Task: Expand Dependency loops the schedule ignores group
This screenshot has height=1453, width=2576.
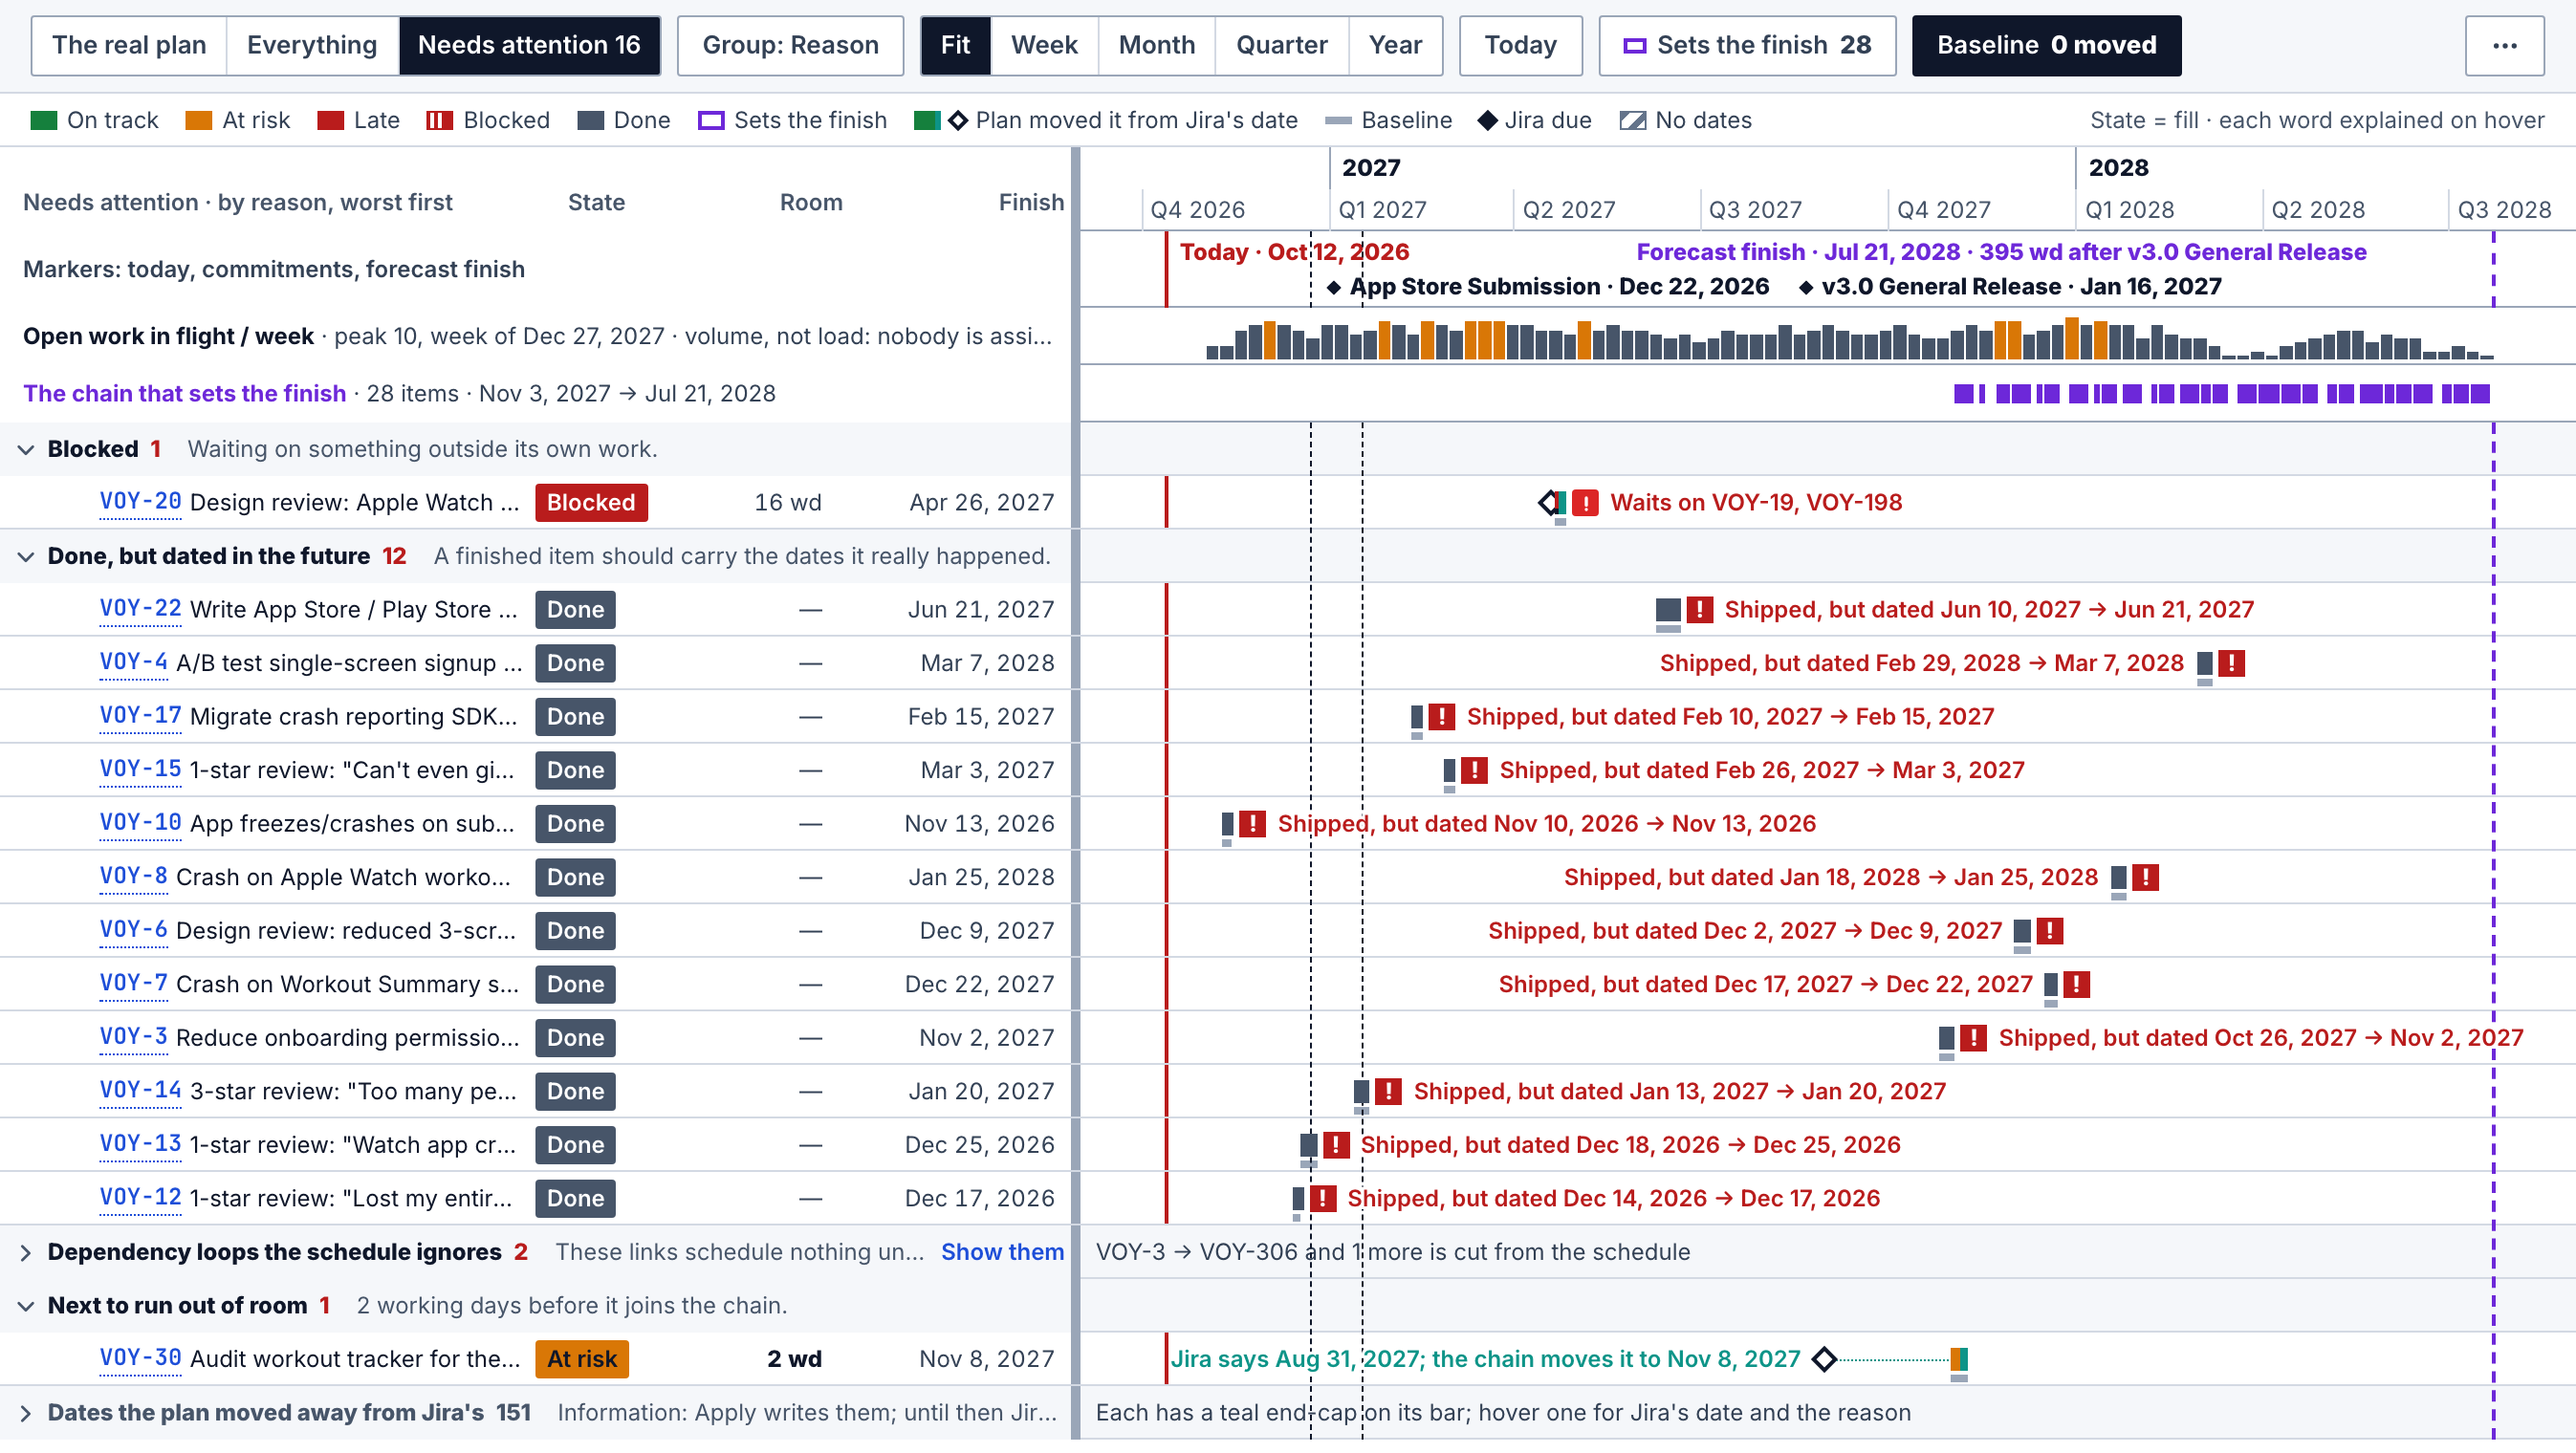Action: coord(26,1252)
